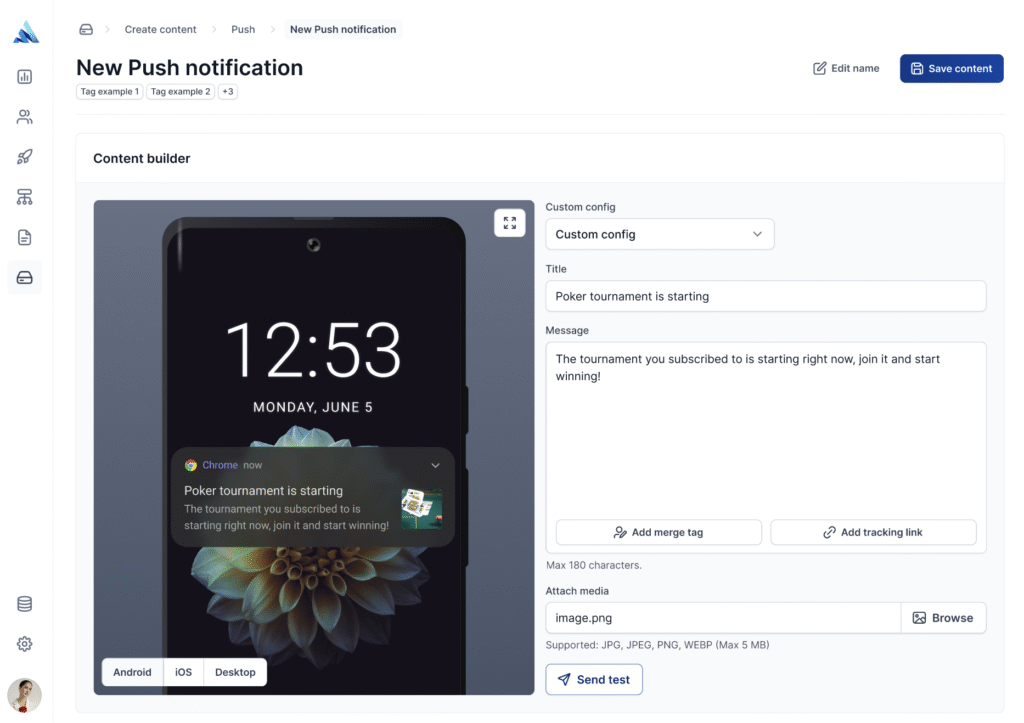The height and width of the screenshot is (723, 1024).
Task: Open the document sidebar icon
Action: click(24, 237)
